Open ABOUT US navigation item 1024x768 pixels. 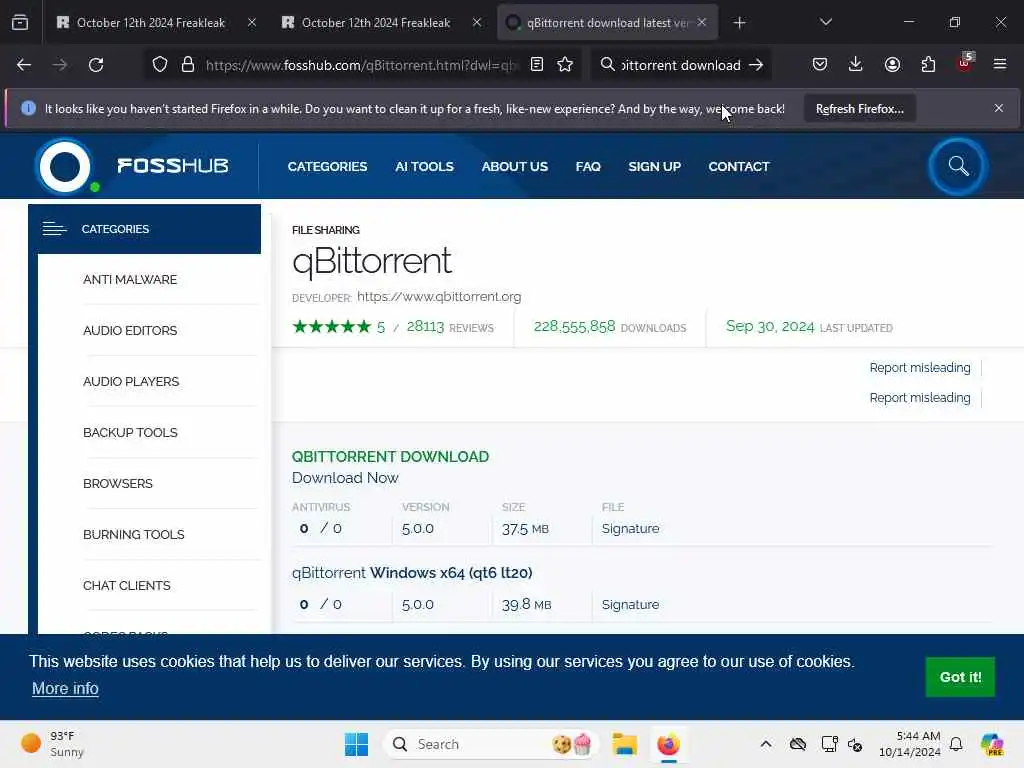tap(515, 167)
